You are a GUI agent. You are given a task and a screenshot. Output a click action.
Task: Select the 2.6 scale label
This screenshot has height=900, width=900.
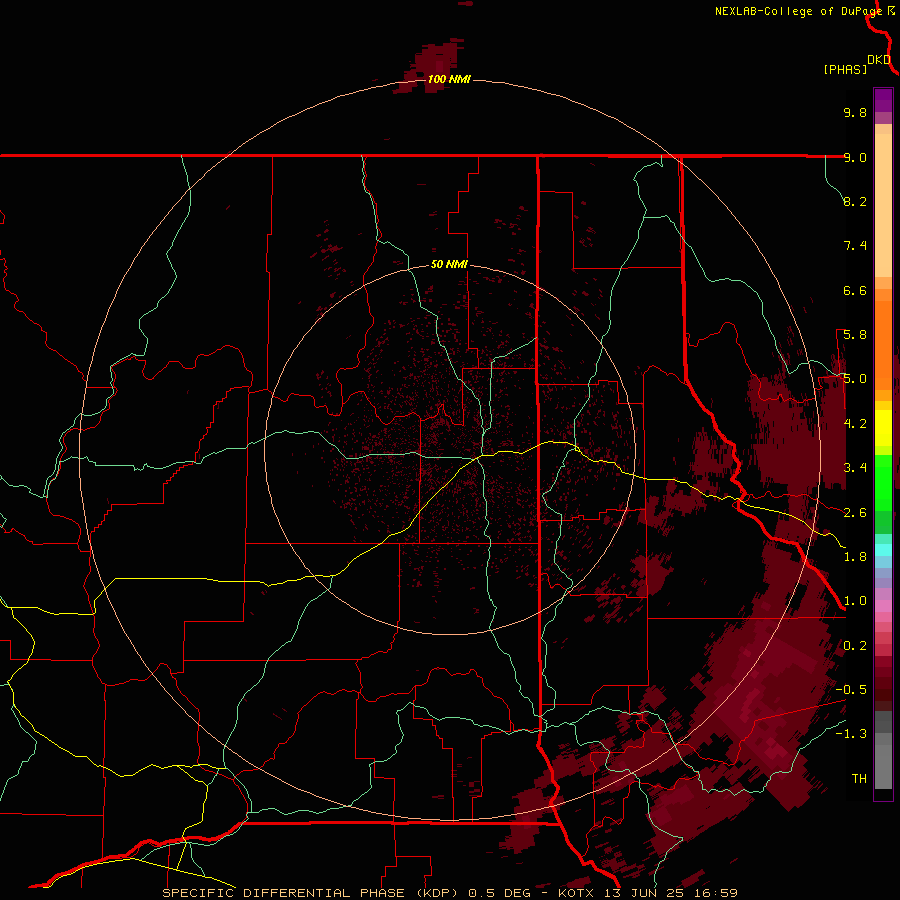click(855, 513)
